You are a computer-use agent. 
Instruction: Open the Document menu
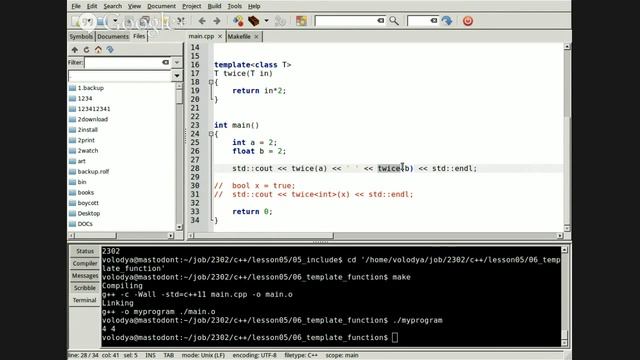coord(162,6)
